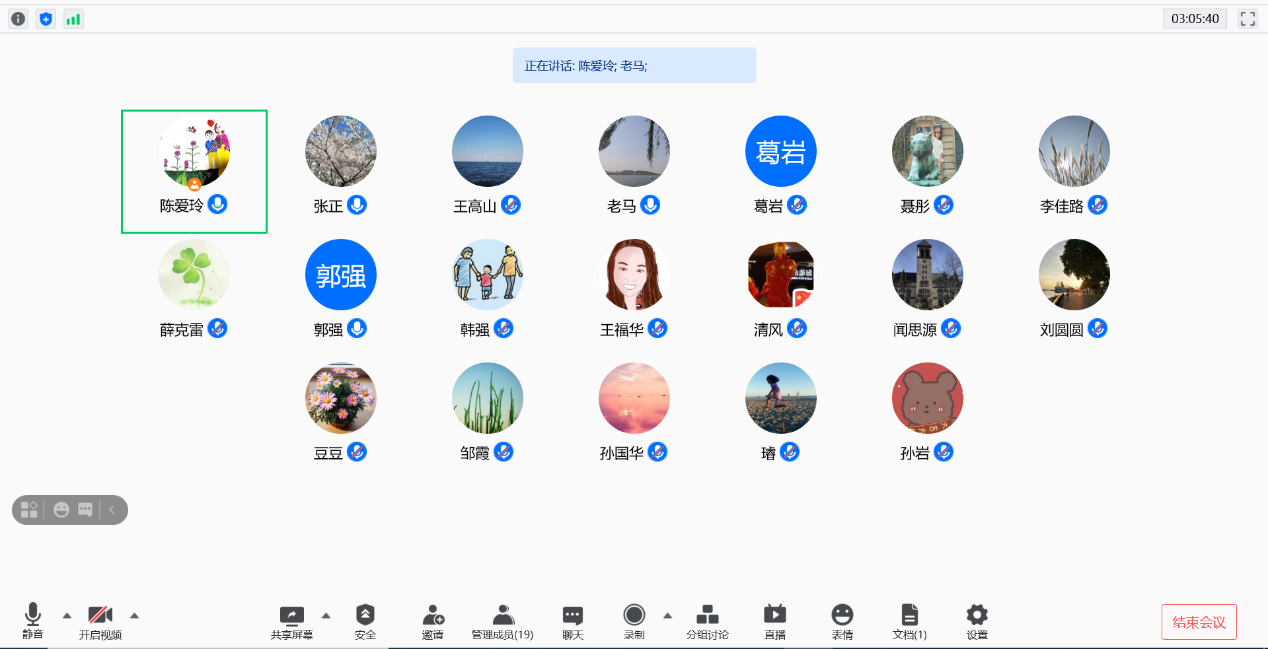Turn on camera with 开启视频
This screenshot has height=649, width=1268.
point(100,621)
